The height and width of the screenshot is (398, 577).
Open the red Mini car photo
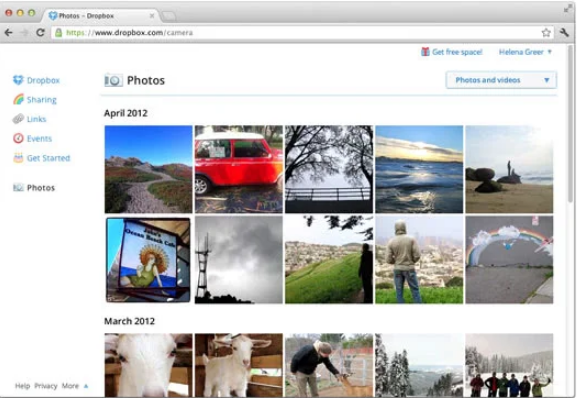[239, 169]
